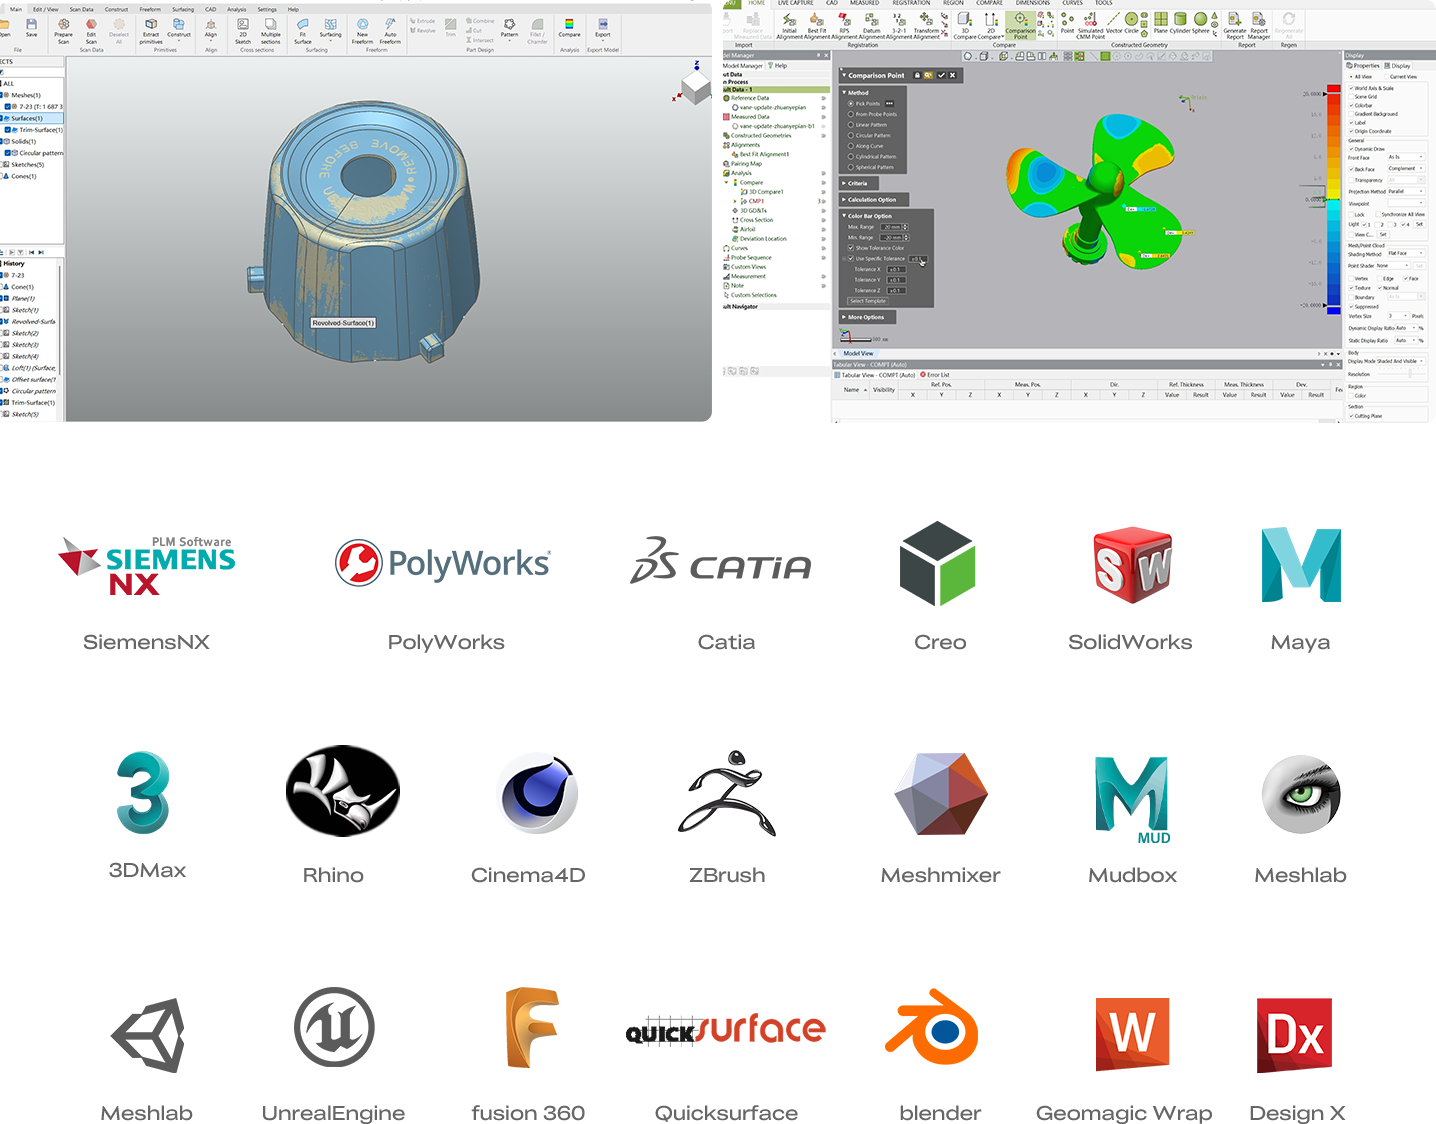Open the Surfacing ribbon tab
Screen dimensions: 1436x1124
tap(183, 9)
